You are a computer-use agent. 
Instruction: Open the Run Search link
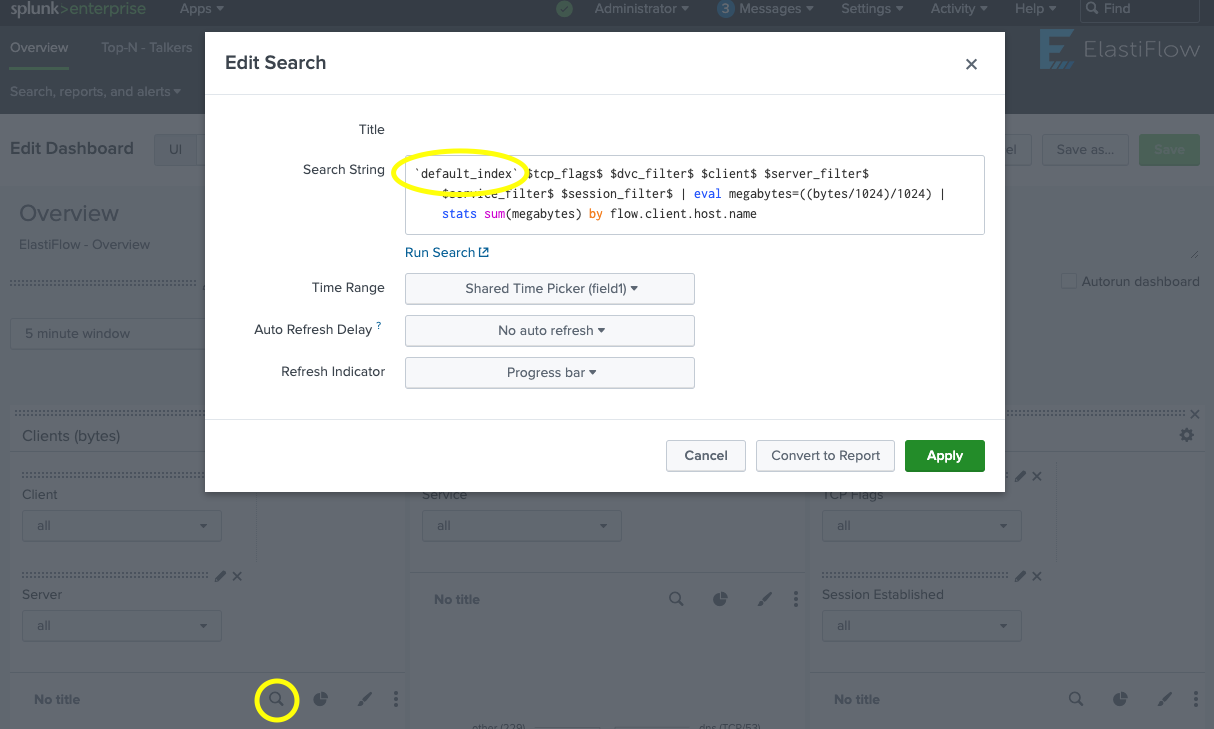point(446,253)
